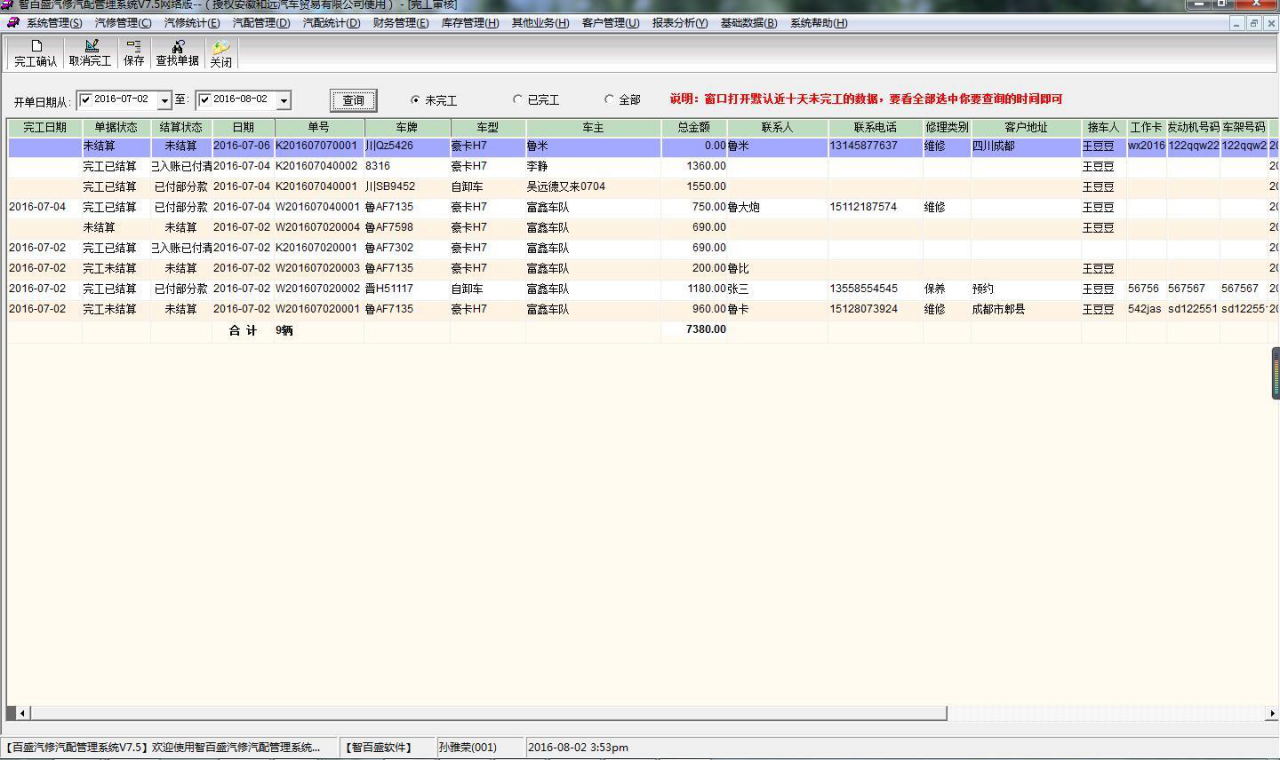Open the 系统帮助(H) menu

tap(818, 23)
